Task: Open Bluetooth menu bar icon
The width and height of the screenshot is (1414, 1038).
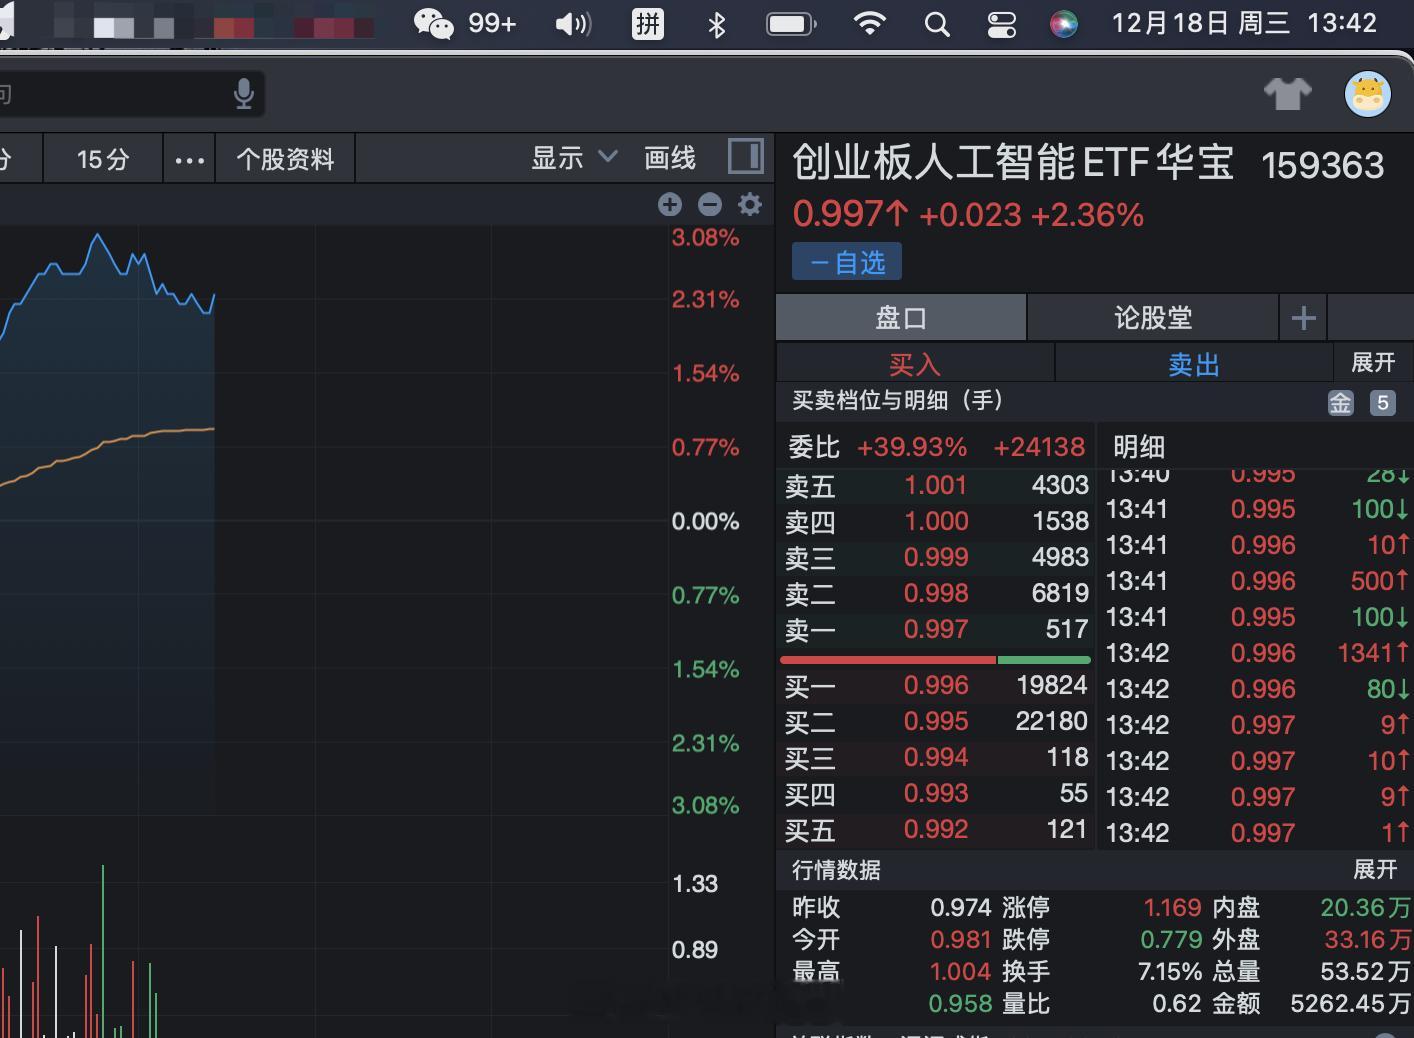Action: pos(716,24)
